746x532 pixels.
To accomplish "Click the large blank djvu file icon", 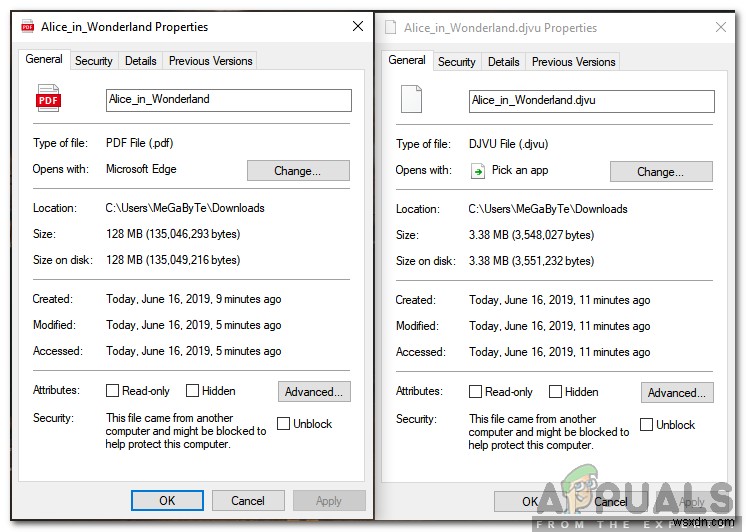I will (411, 99).
